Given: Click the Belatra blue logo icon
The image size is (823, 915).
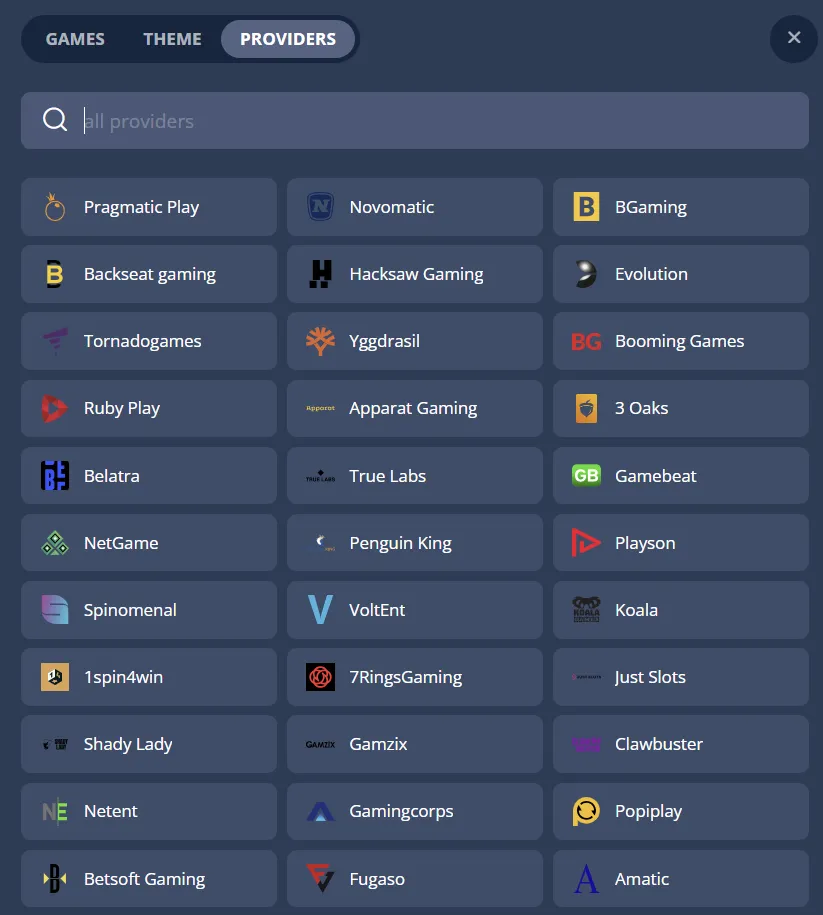Looking at the screenshot, I should (x=55, y=476).
